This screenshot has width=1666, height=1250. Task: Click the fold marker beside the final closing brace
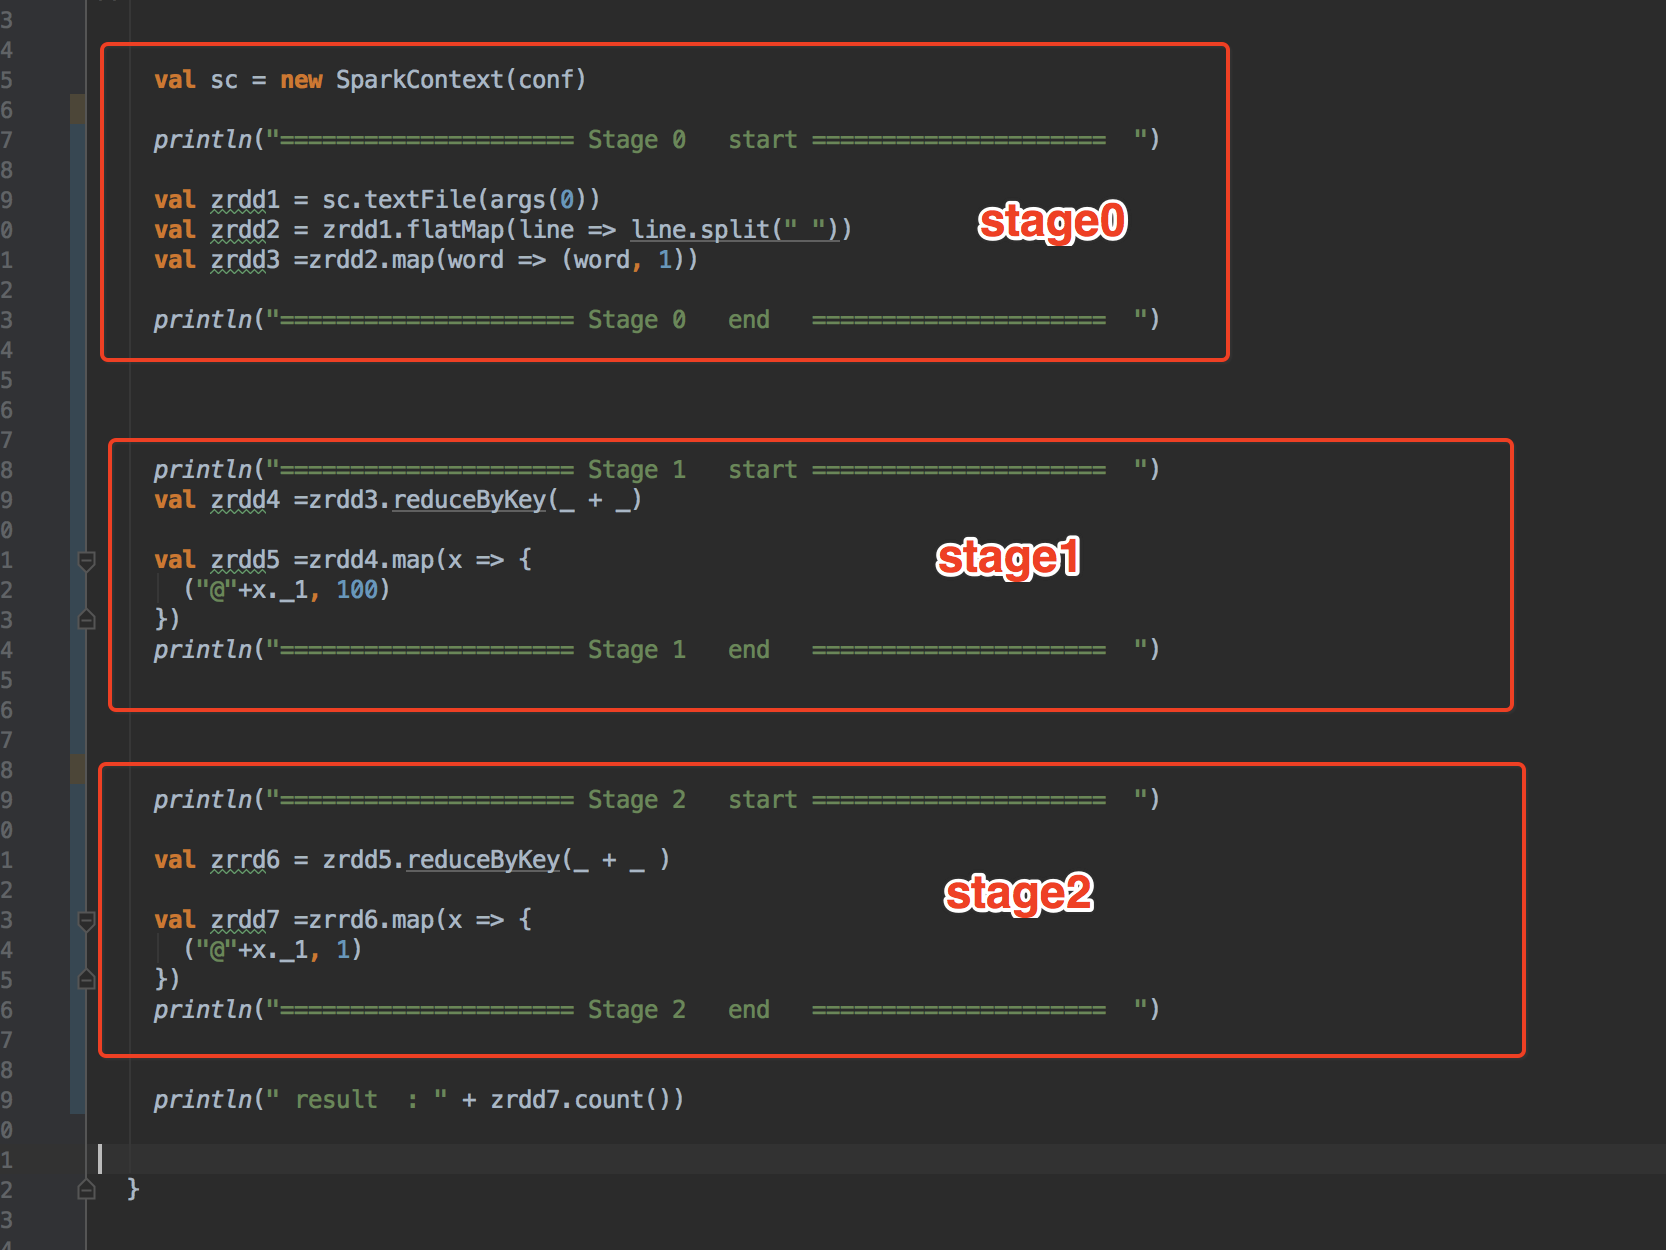(86, 1189)
